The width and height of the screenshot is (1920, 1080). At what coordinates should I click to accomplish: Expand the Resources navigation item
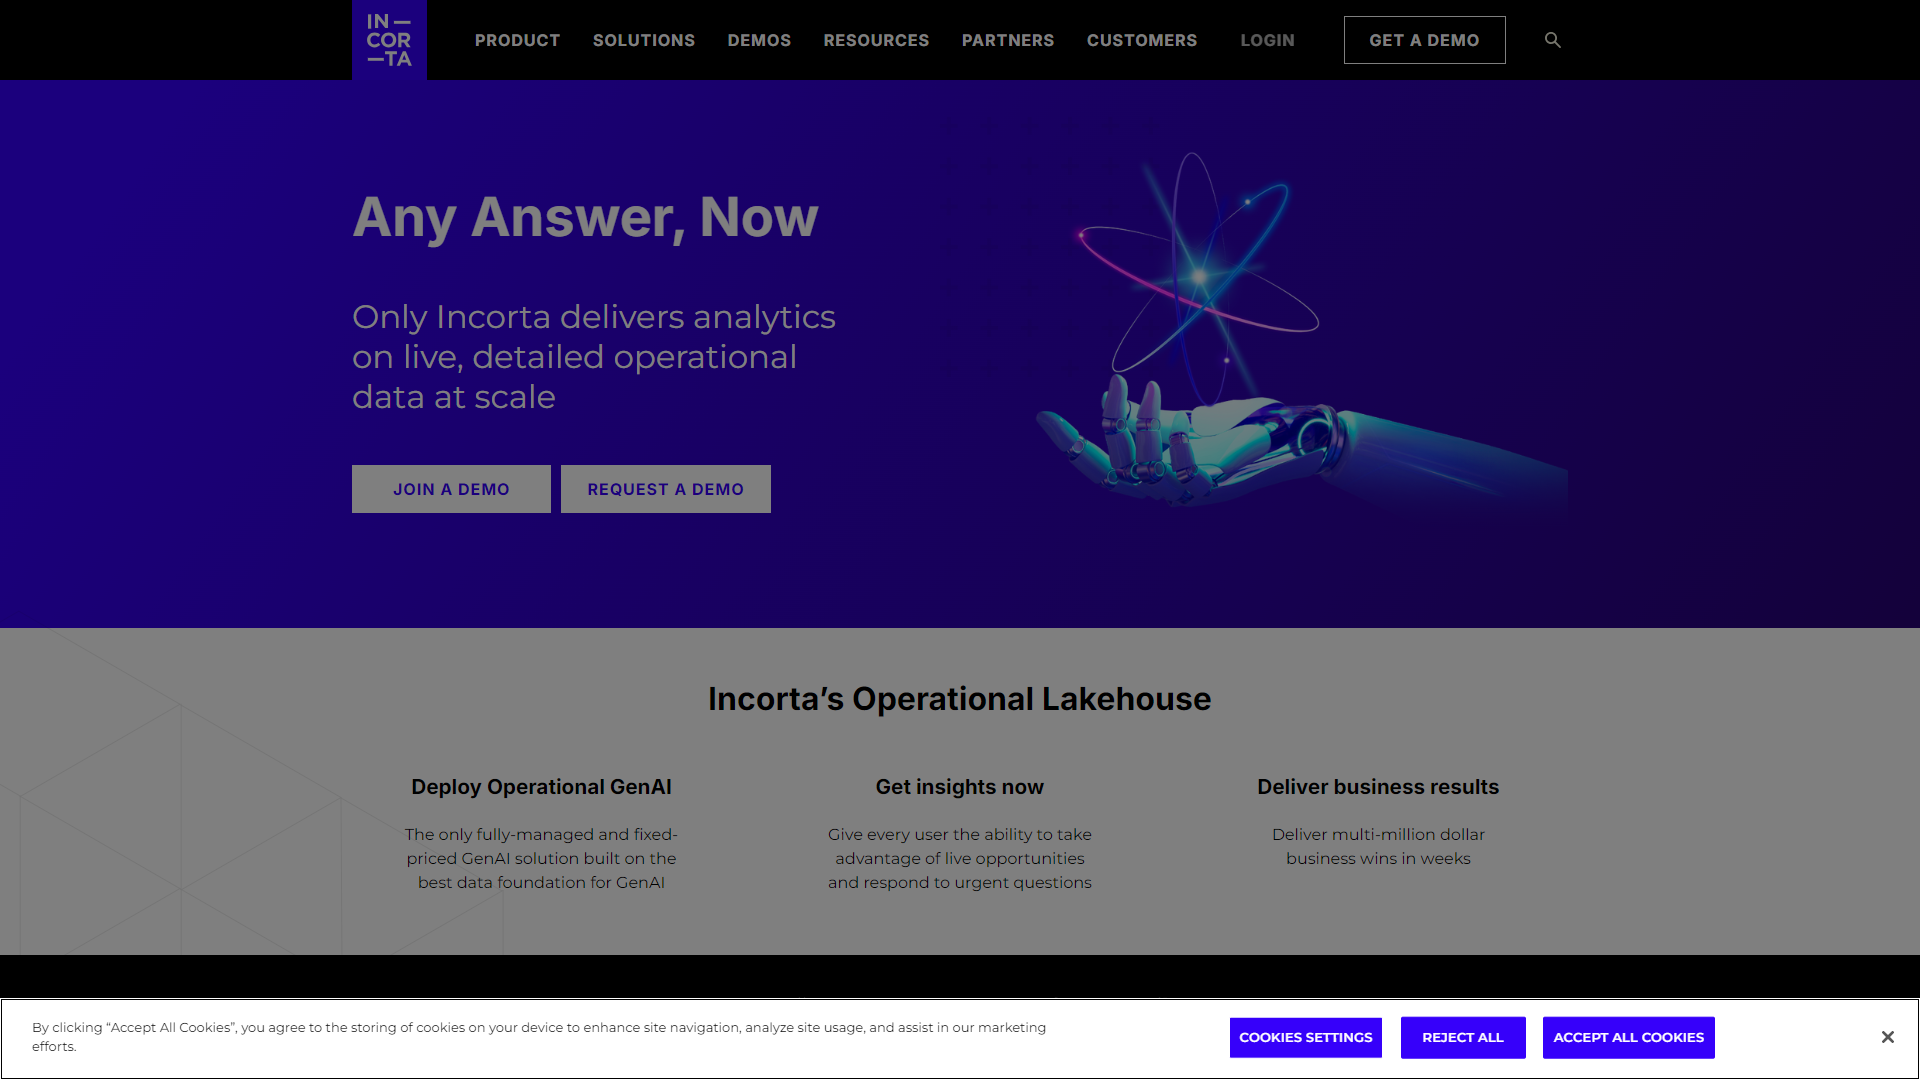[x=876, y=40]
